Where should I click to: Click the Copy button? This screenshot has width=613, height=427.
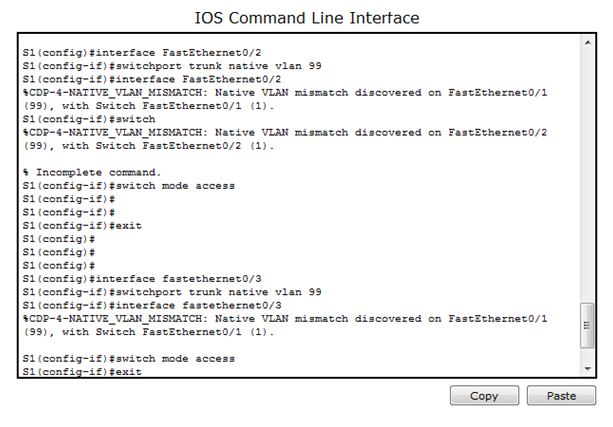(x=484, y=396)
